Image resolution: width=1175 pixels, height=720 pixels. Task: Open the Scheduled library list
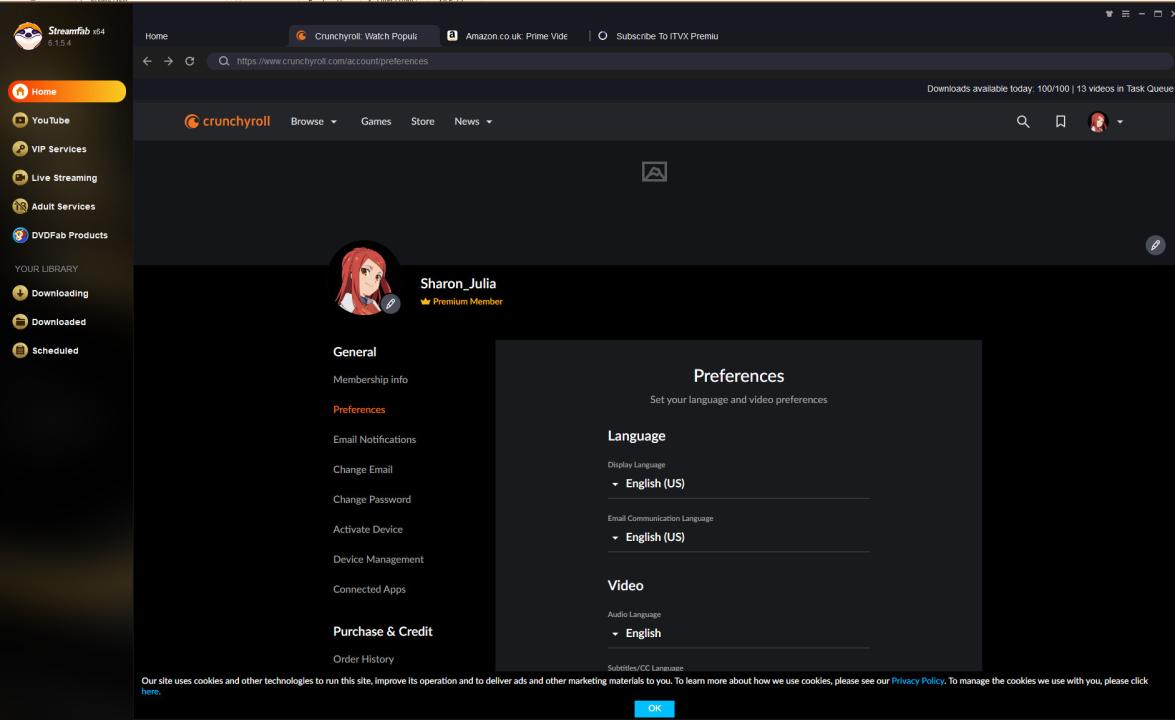pos(46,350)
